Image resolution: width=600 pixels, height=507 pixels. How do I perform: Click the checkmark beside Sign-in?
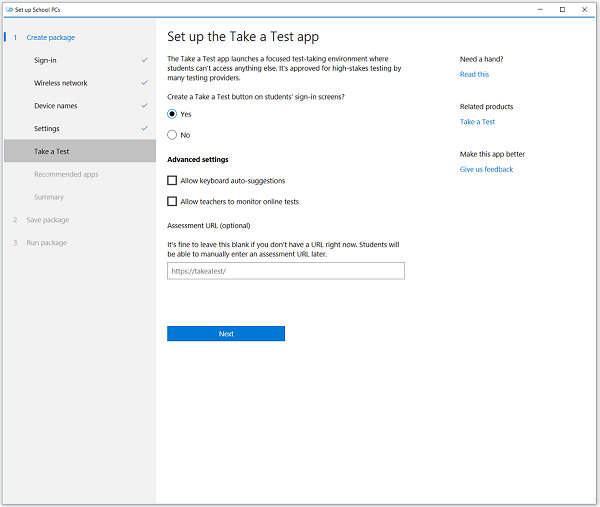145,60
